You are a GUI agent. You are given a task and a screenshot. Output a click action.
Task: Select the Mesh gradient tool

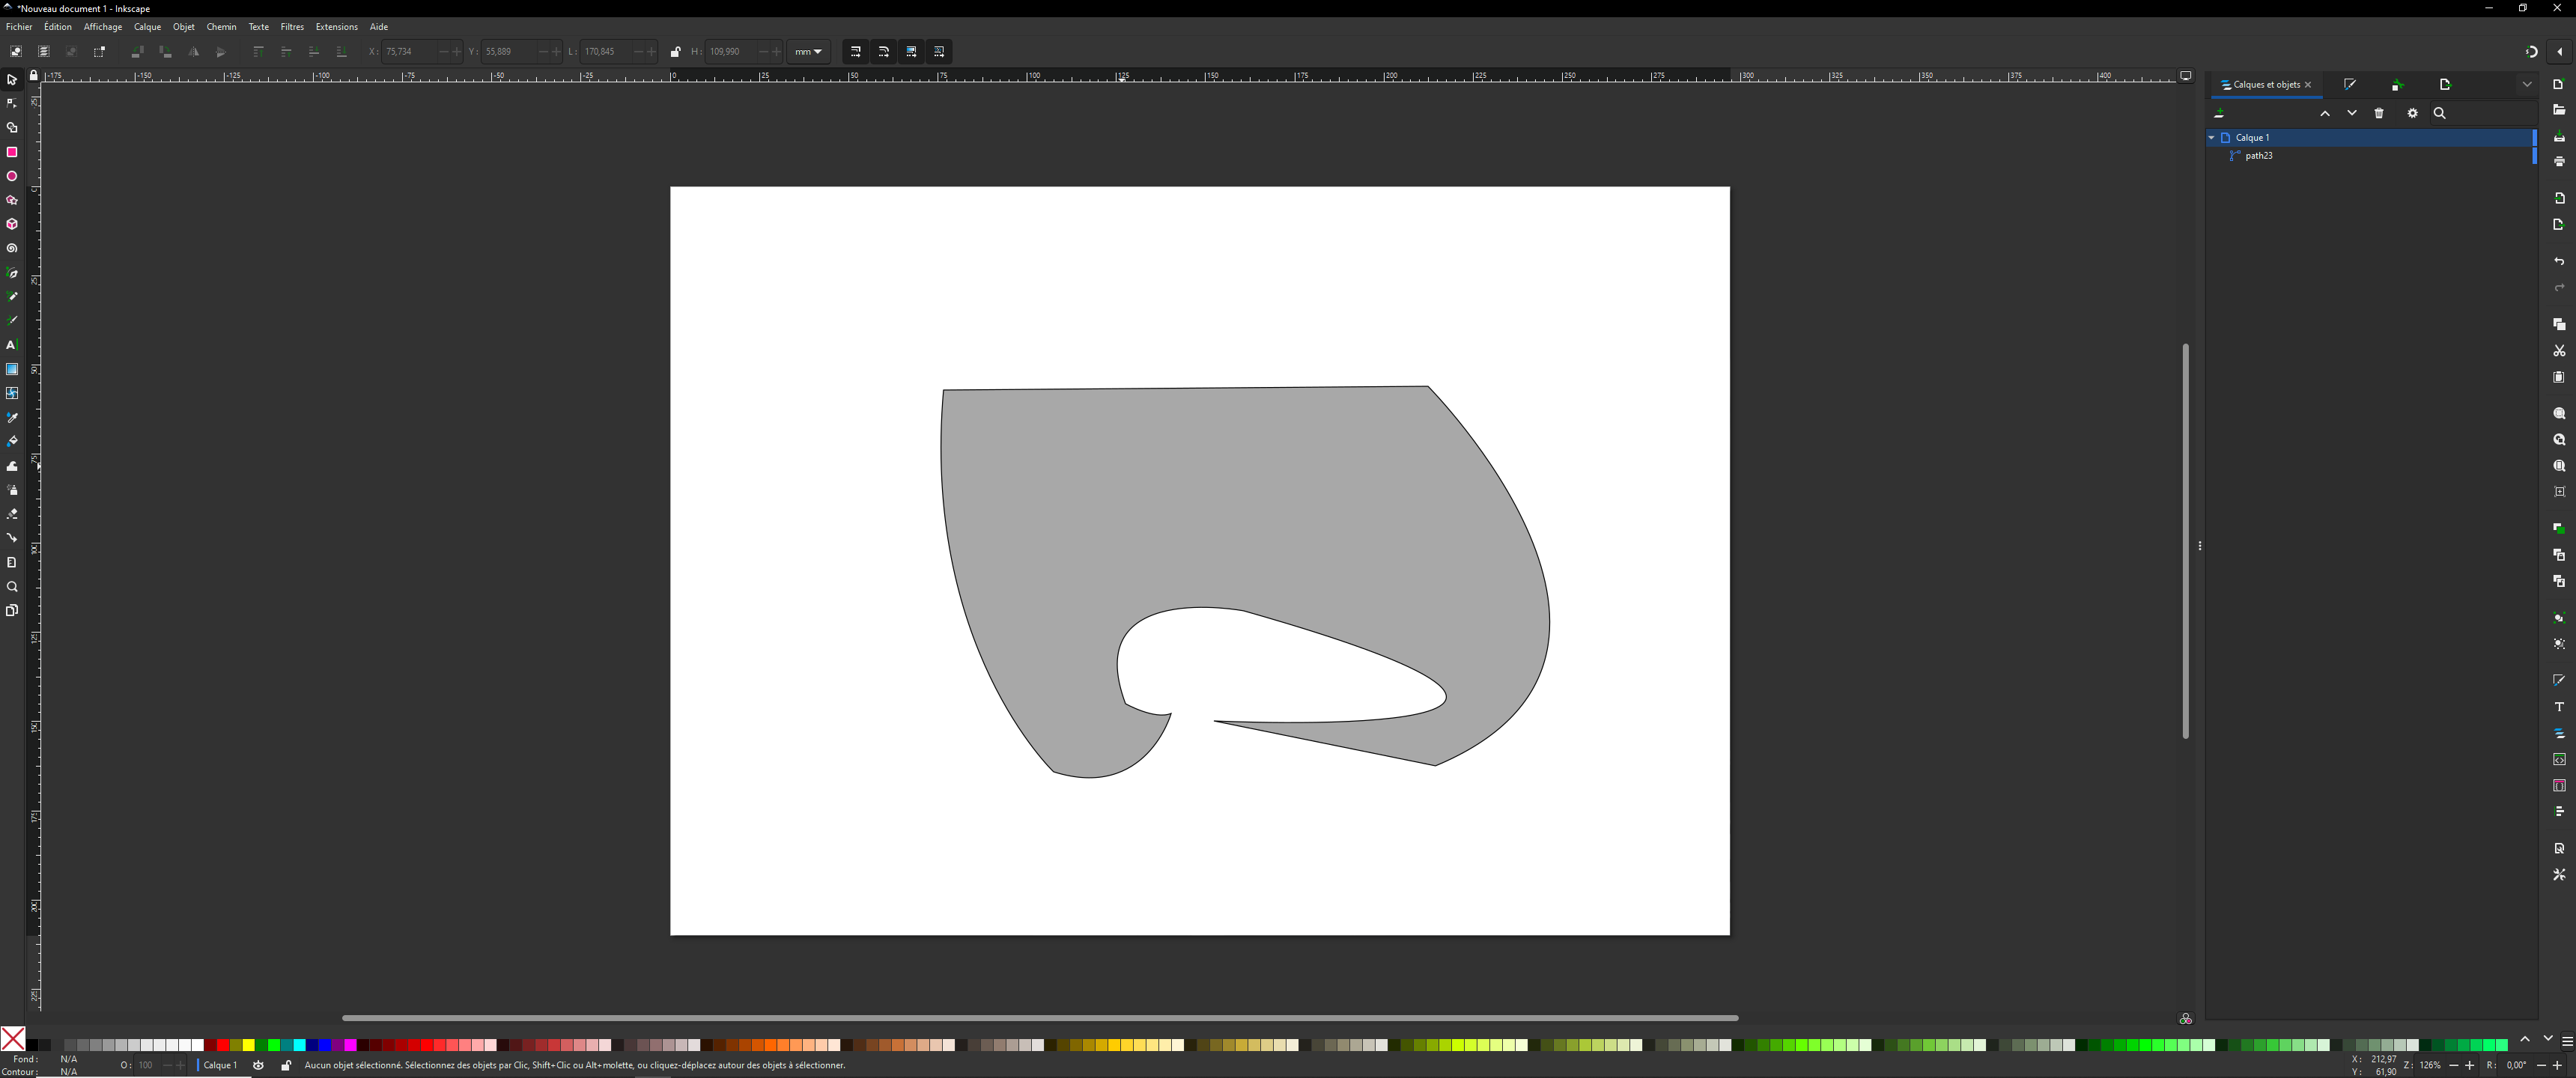click(12, 393)
